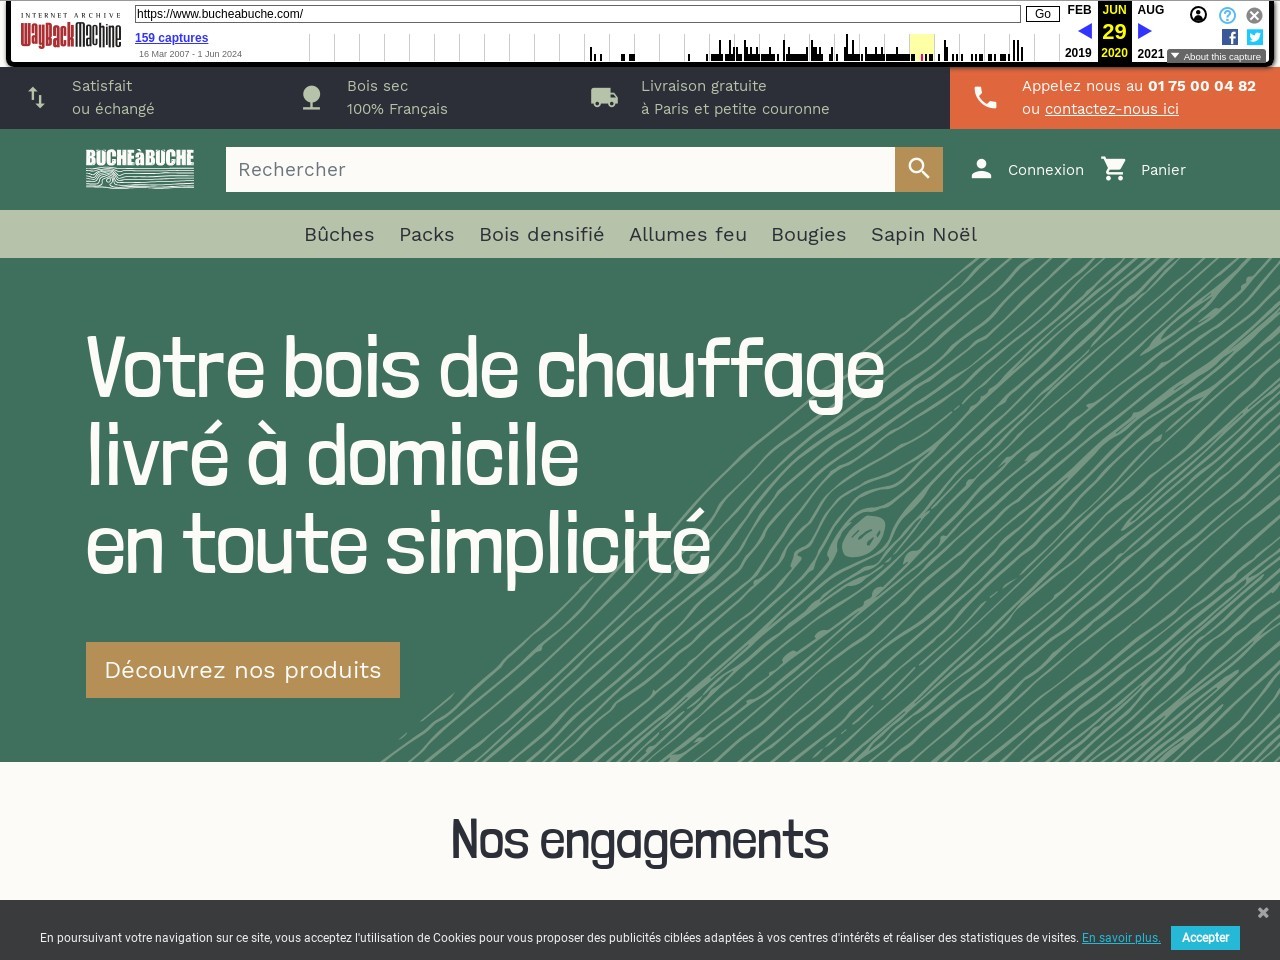This screenshot has width=1280, height=960.
Task: Click the highlighted 2020 timeline marker
Action: [x=921, y=47]
